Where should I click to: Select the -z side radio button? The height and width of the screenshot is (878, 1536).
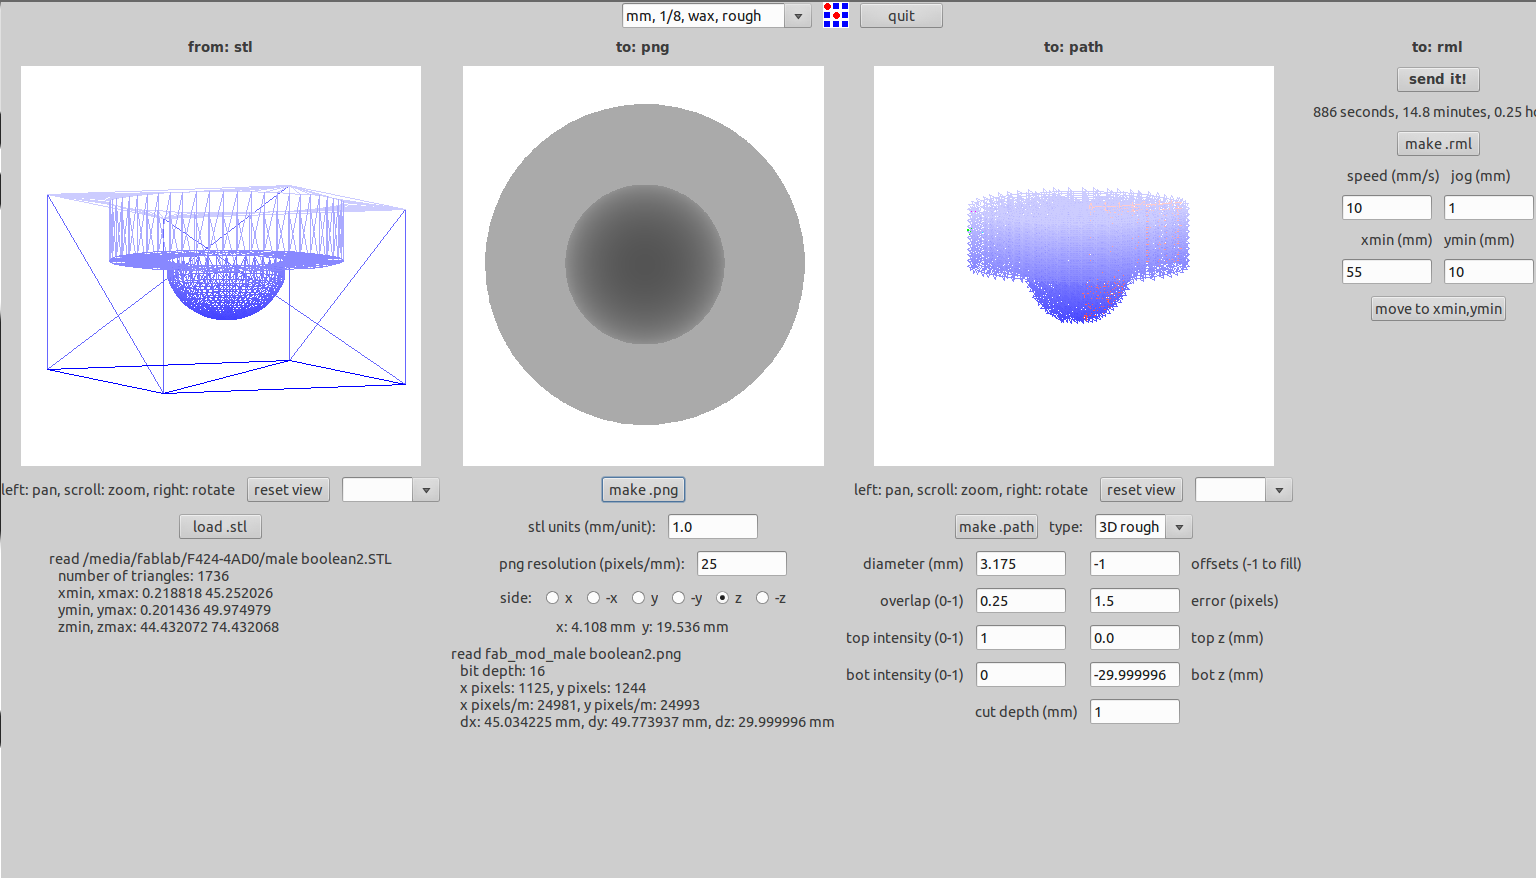[762, 598]
